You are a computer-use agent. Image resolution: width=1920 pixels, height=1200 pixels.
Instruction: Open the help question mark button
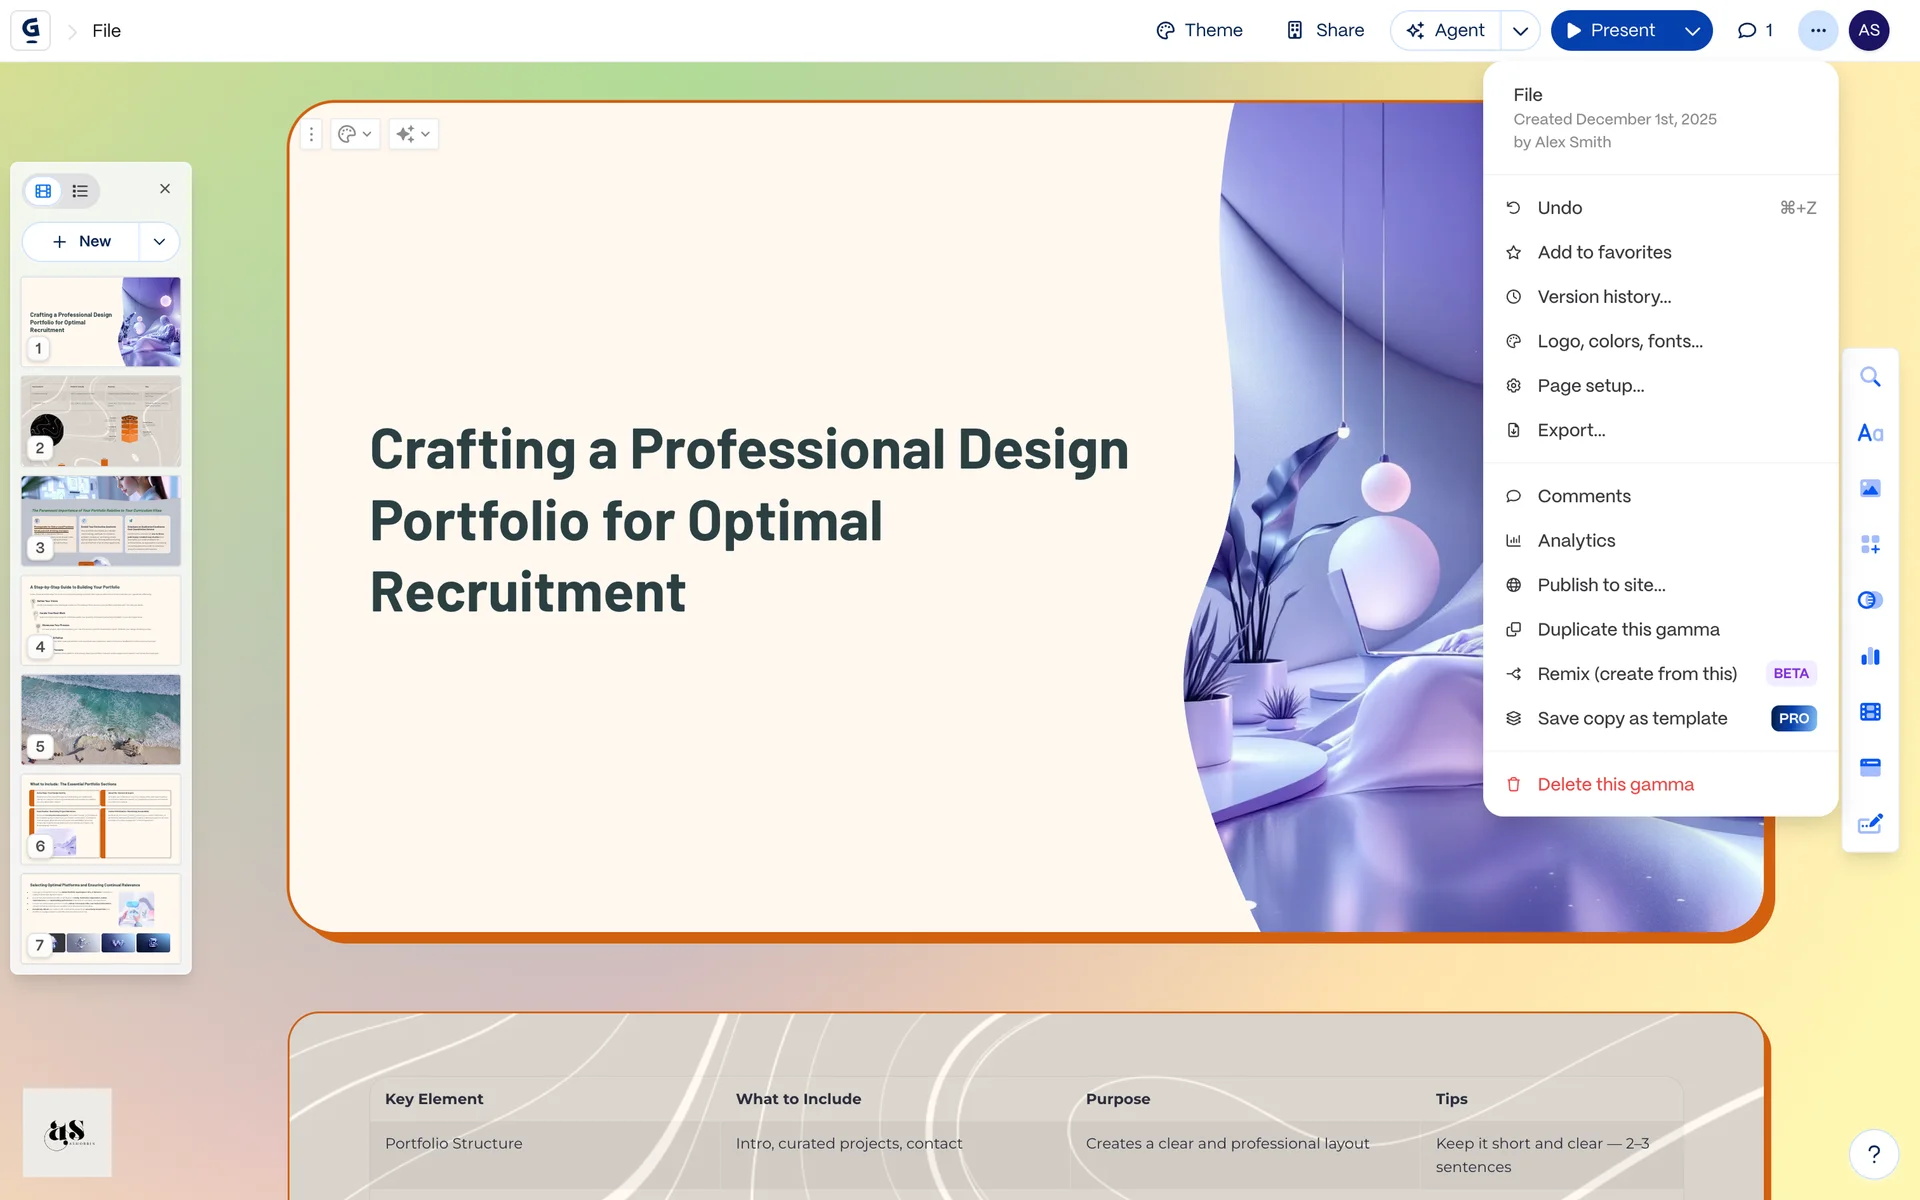[x=1874, y=1154]
